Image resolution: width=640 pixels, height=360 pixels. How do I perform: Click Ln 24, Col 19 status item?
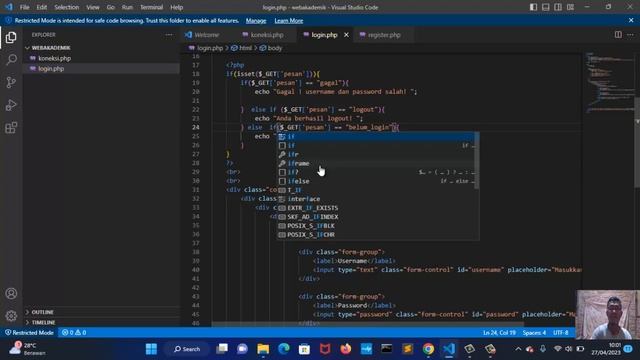tap(499, 333)
